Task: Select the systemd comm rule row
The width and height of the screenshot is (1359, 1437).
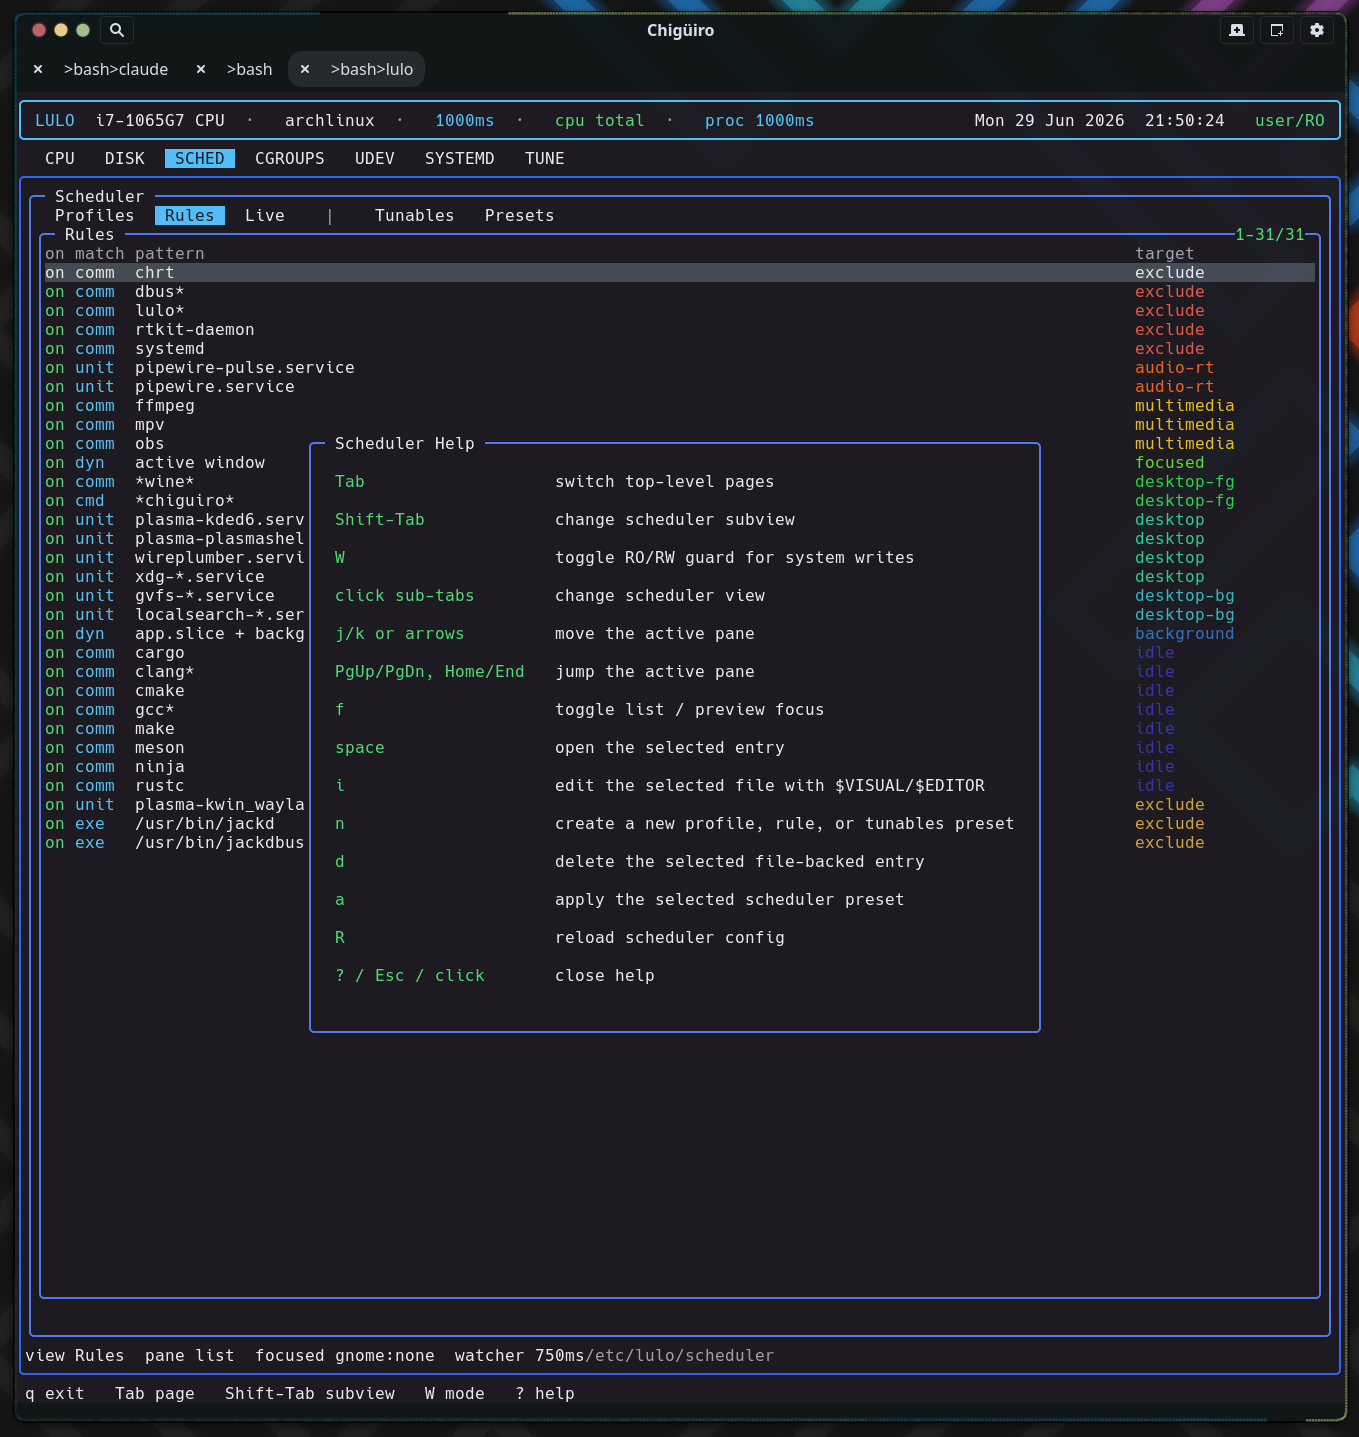Action: click(x=680, y=348)
